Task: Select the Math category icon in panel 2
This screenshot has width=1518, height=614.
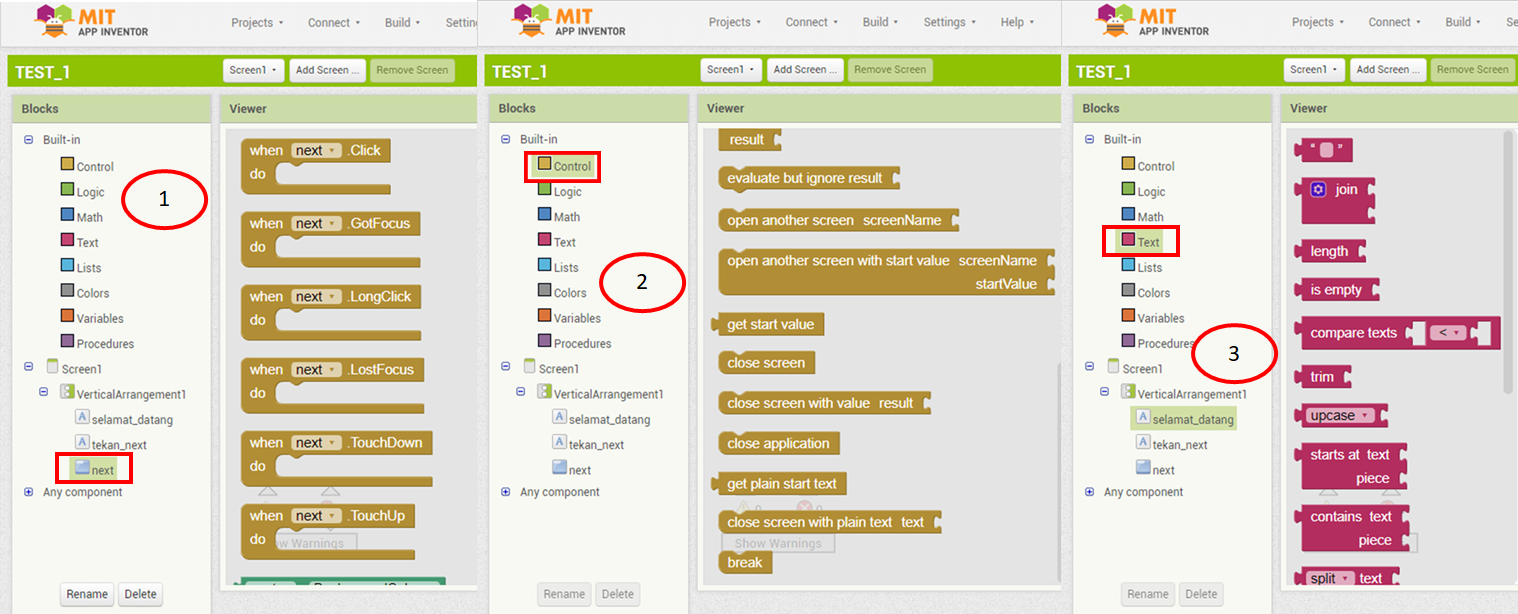Action: click(545, 215)
